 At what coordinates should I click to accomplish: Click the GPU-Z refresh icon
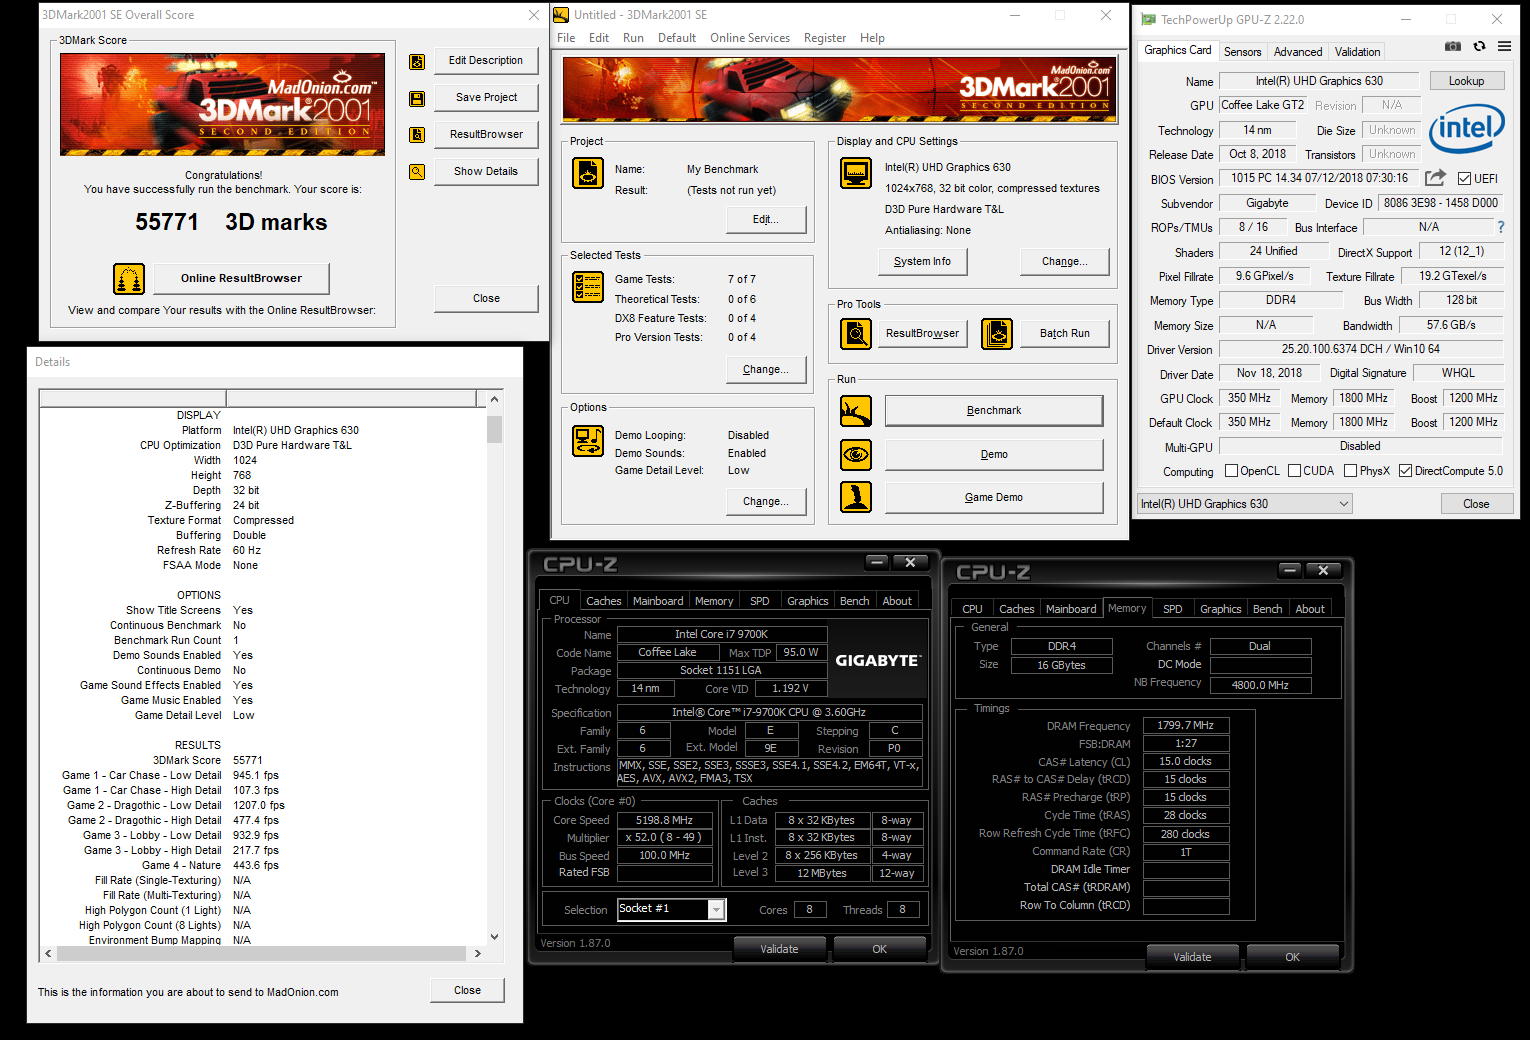1479,46
